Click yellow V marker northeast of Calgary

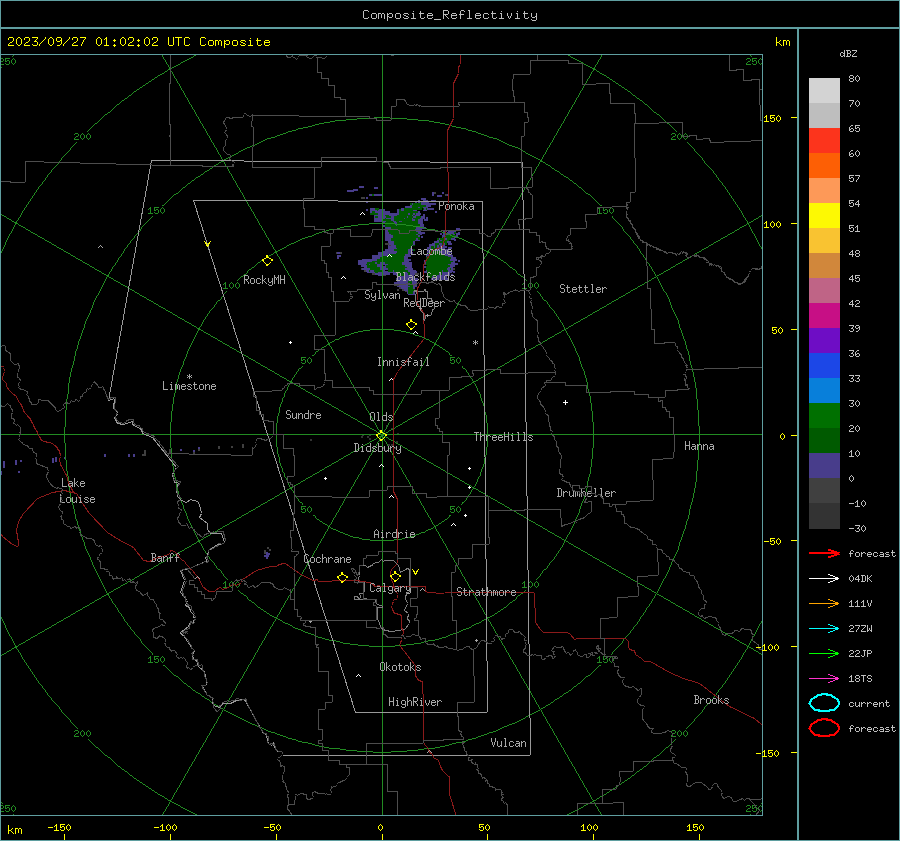pyautogui.click(x=416, y=572)
